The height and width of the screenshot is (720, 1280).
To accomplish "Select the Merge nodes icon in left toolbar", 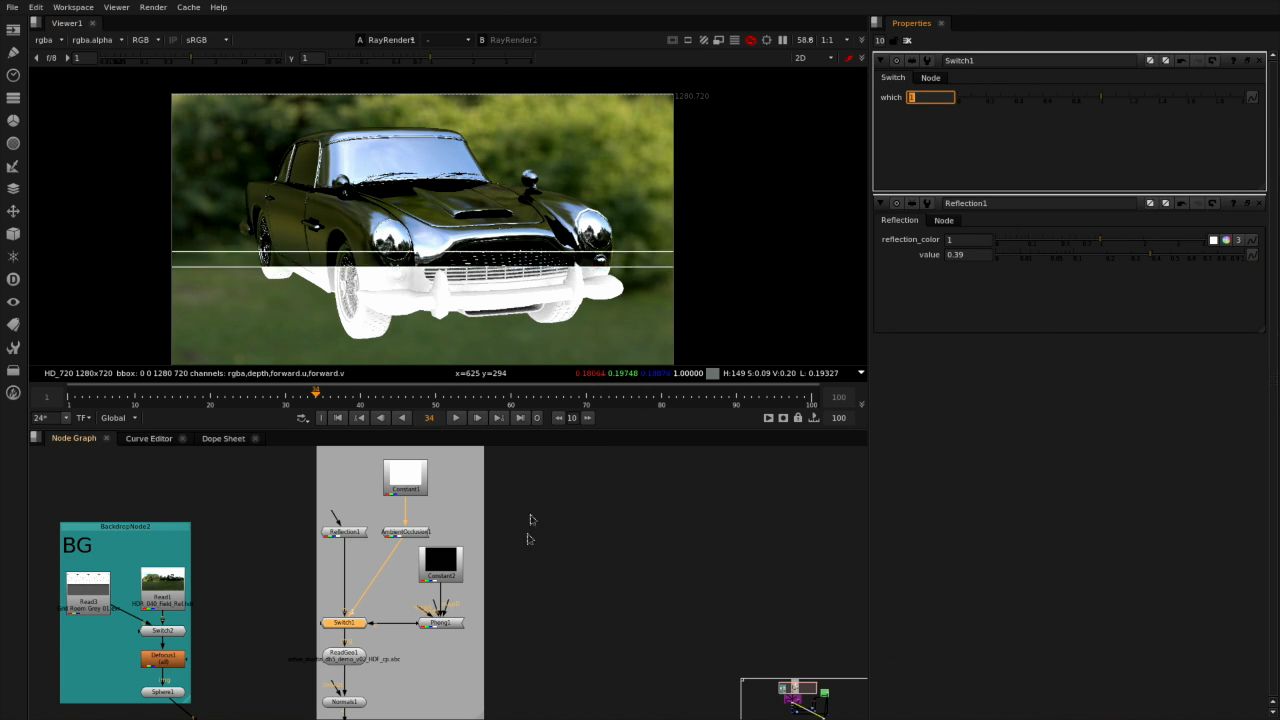I will (x=13, y=190).
